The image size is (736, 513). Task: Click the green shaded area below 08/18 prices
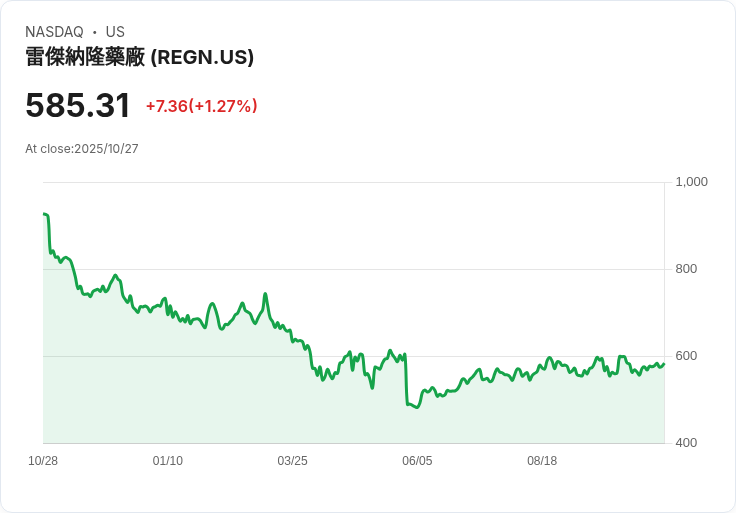(x=542, y=410)
